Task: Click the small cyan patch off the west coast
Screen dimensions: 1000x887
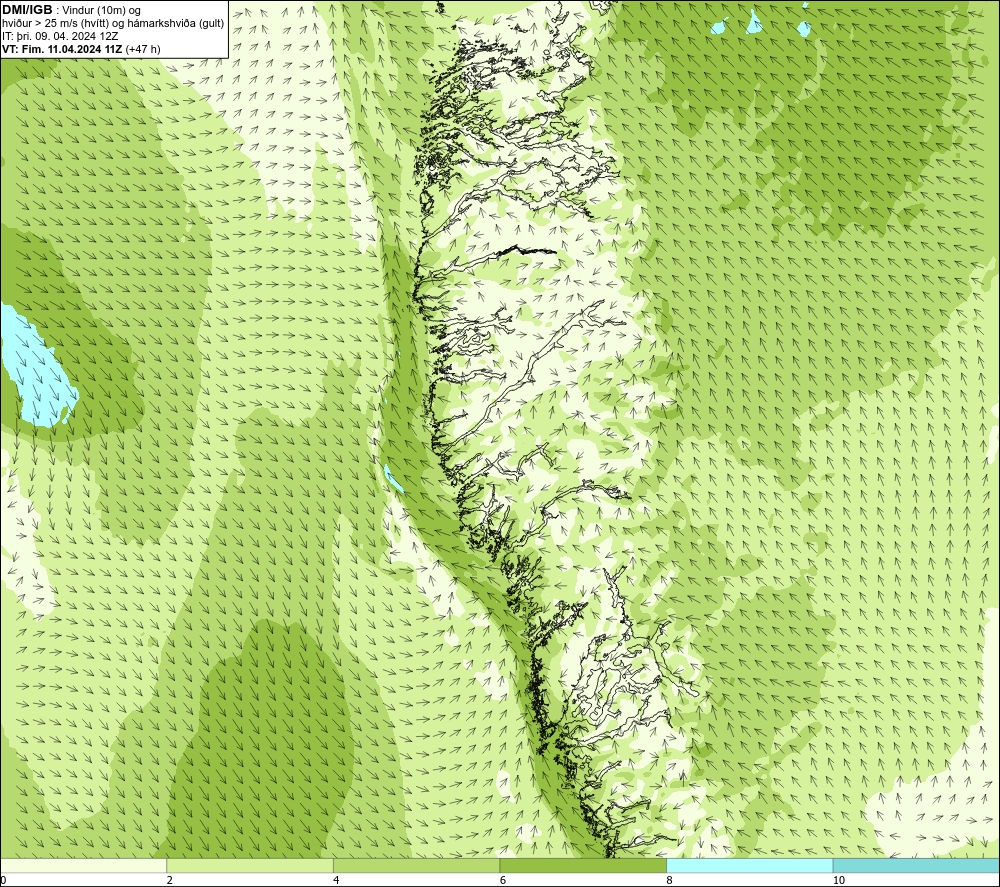Action: coord(393,479)
